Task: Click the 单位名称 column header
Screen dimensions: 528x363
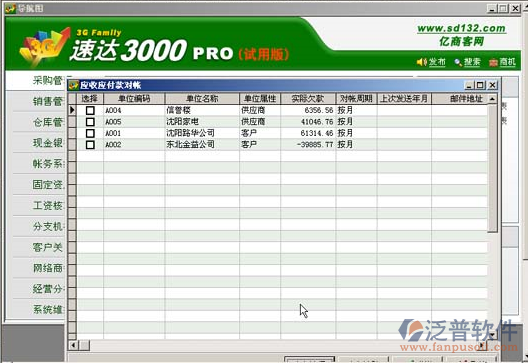Action: (202, 99)
